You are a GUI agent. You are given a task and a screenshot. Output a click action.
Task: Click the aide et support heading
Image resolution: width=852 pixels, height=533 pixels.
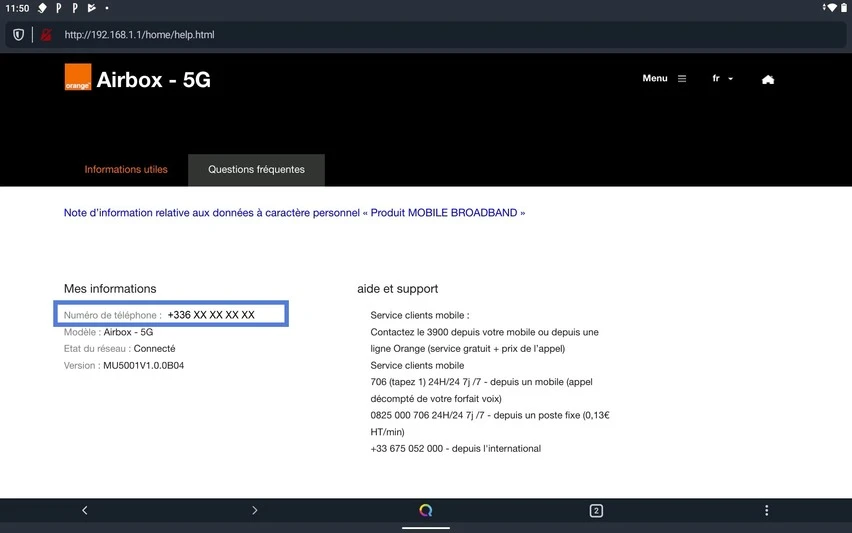click(x=398, y=289)
